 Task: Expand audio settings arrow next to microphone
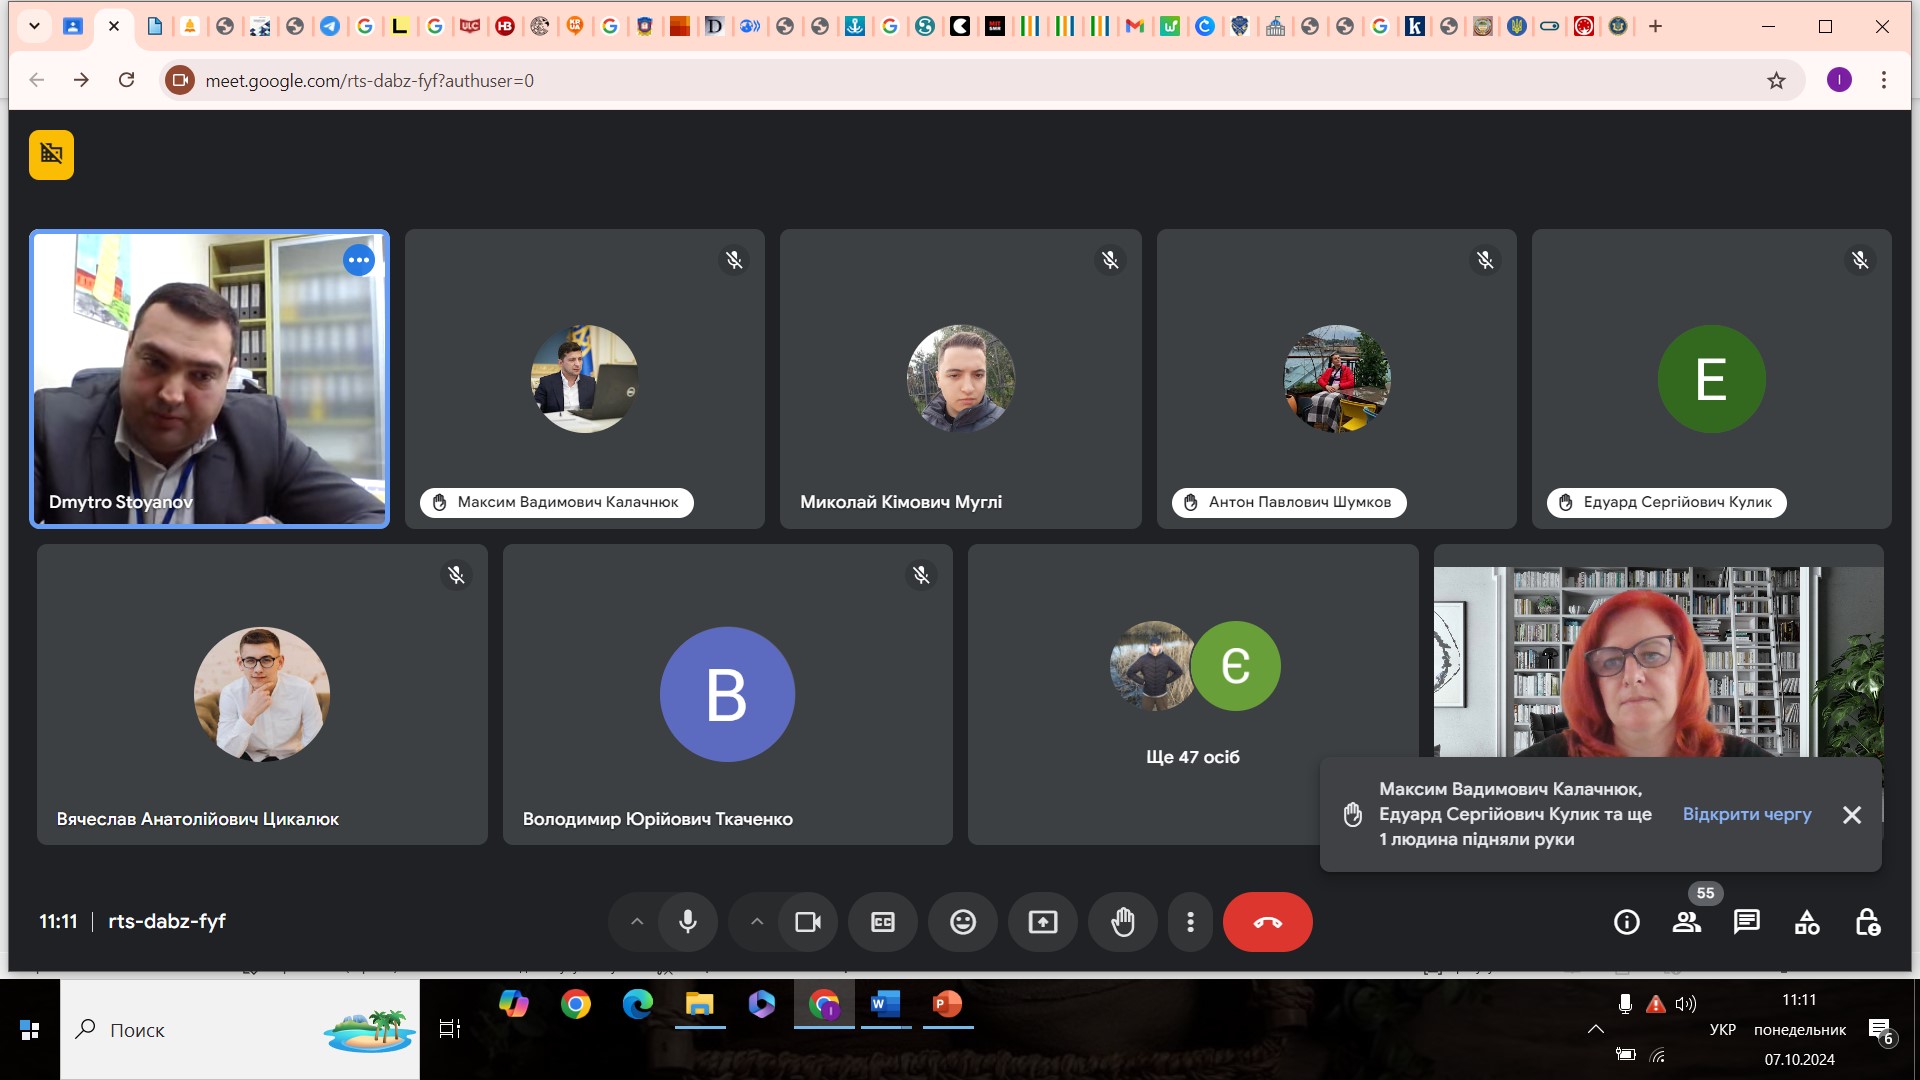pyautogui.click(x=637, y=922)
